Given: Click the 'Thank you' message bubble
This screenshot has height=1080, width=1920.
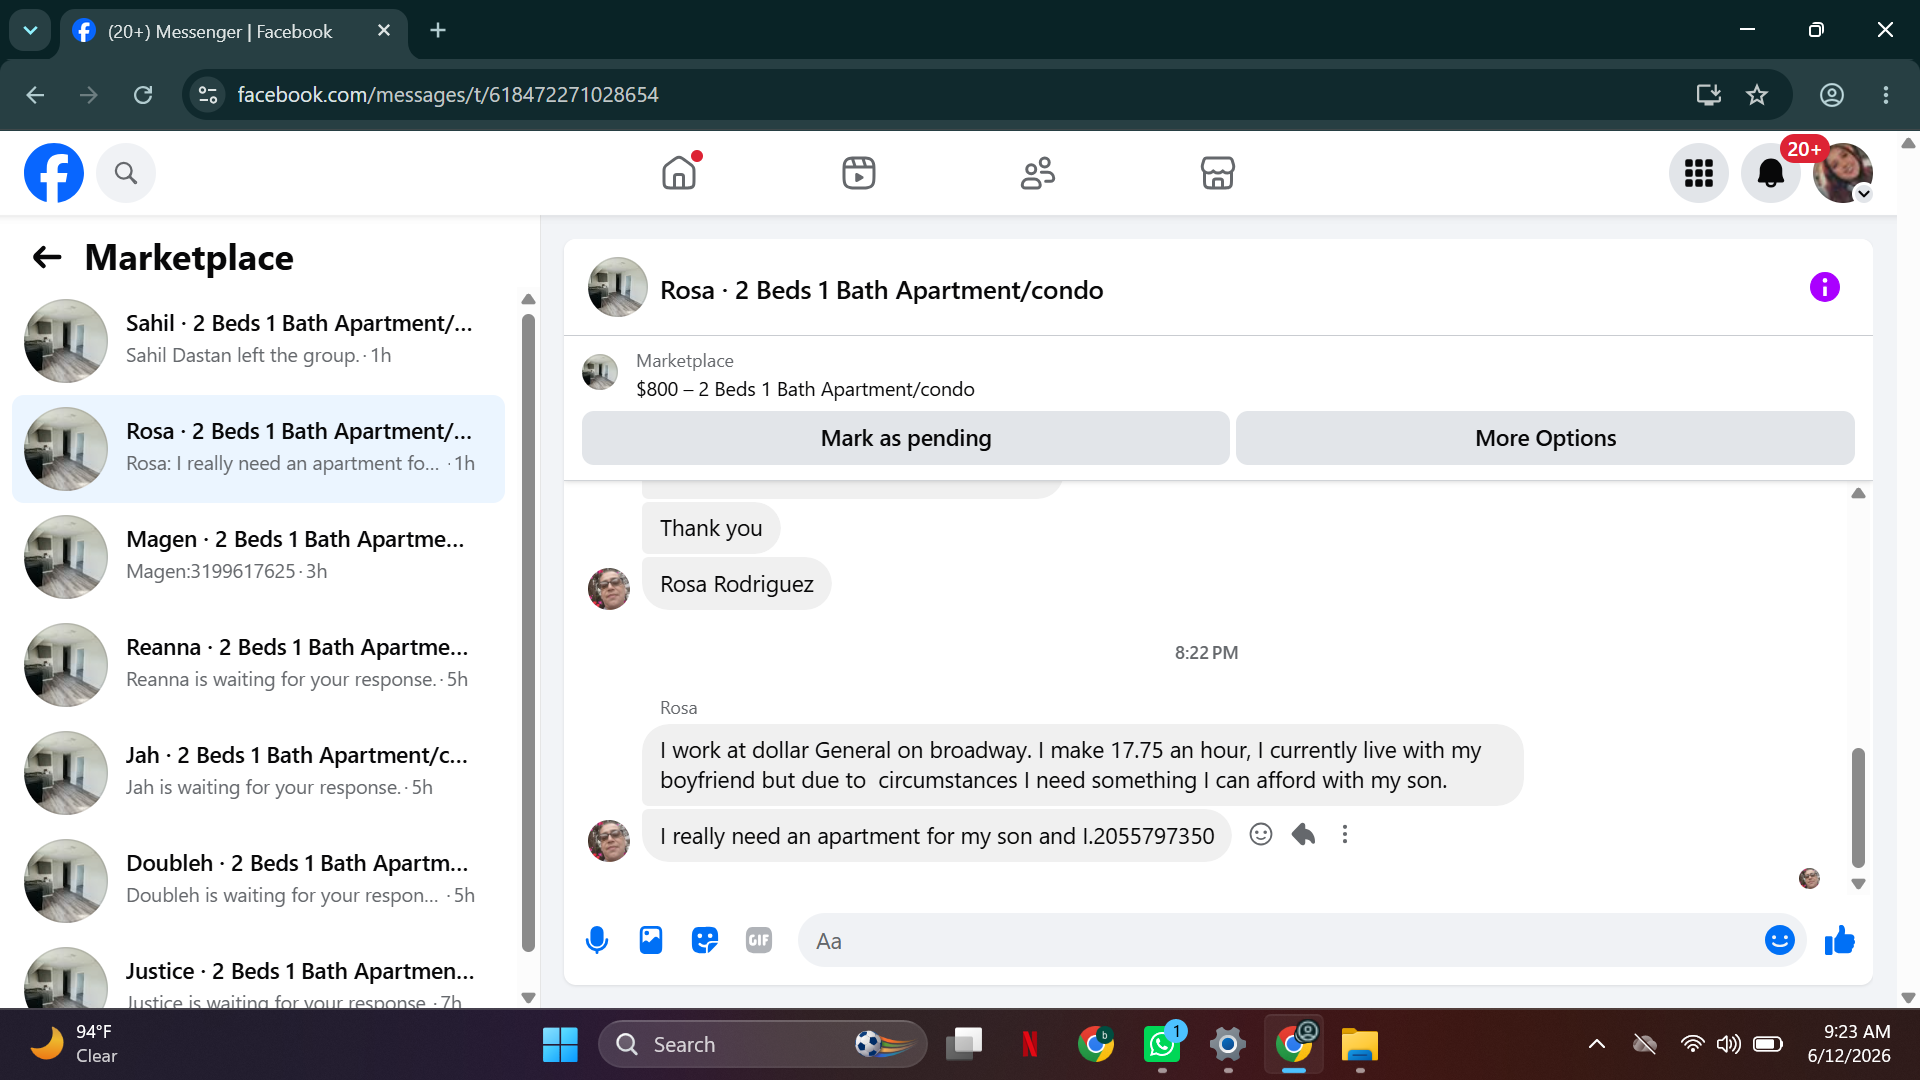Looking at the screenshot, I should (711, 528).
